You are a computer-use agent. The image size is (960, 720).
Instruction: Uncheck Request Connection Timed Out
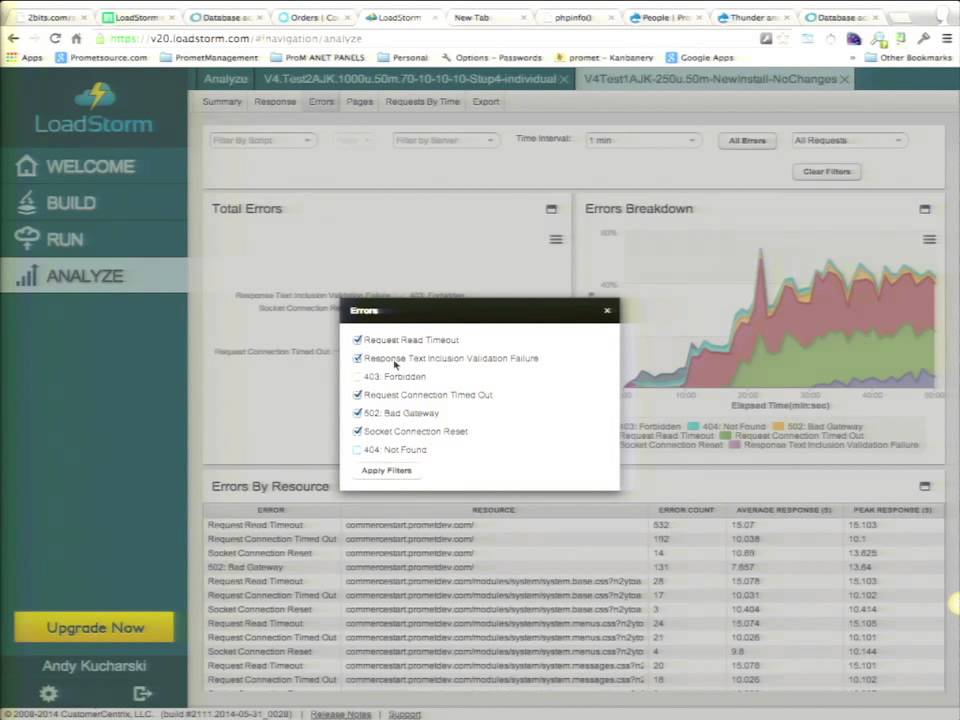[x=358, y=395]
